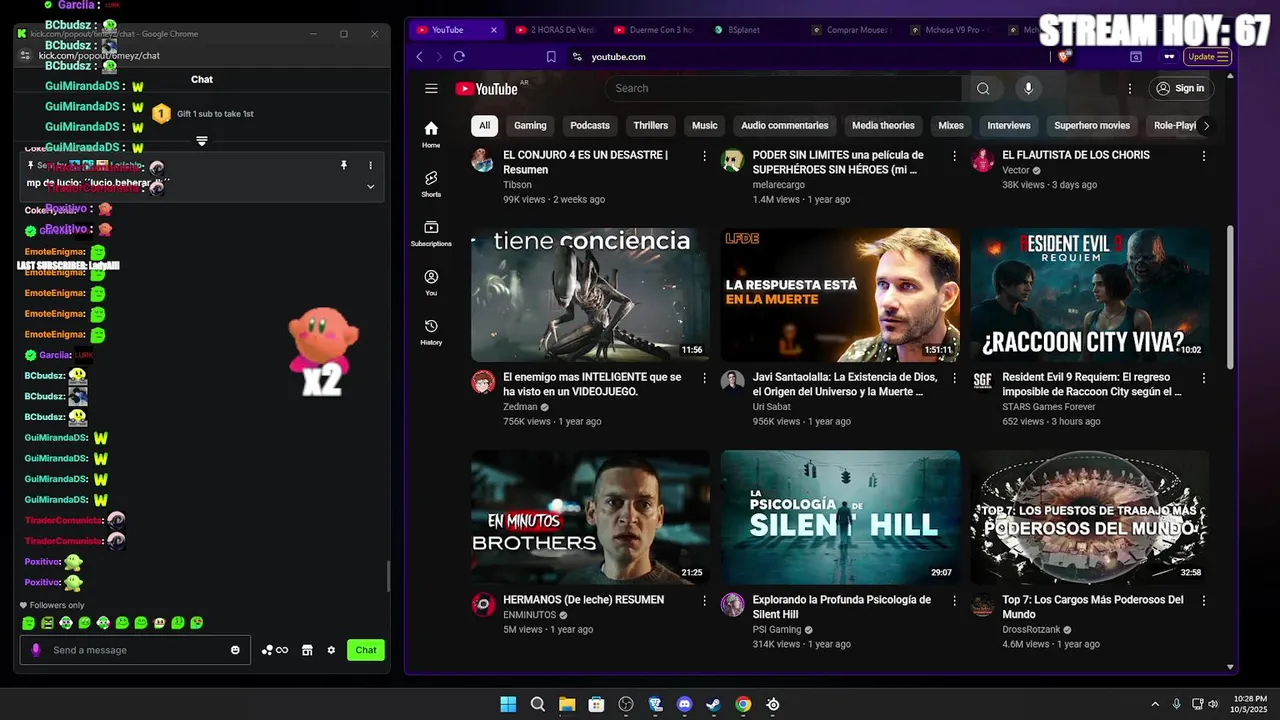Switch to '2 HORAS De Verd' browser tab

point(556,30)
